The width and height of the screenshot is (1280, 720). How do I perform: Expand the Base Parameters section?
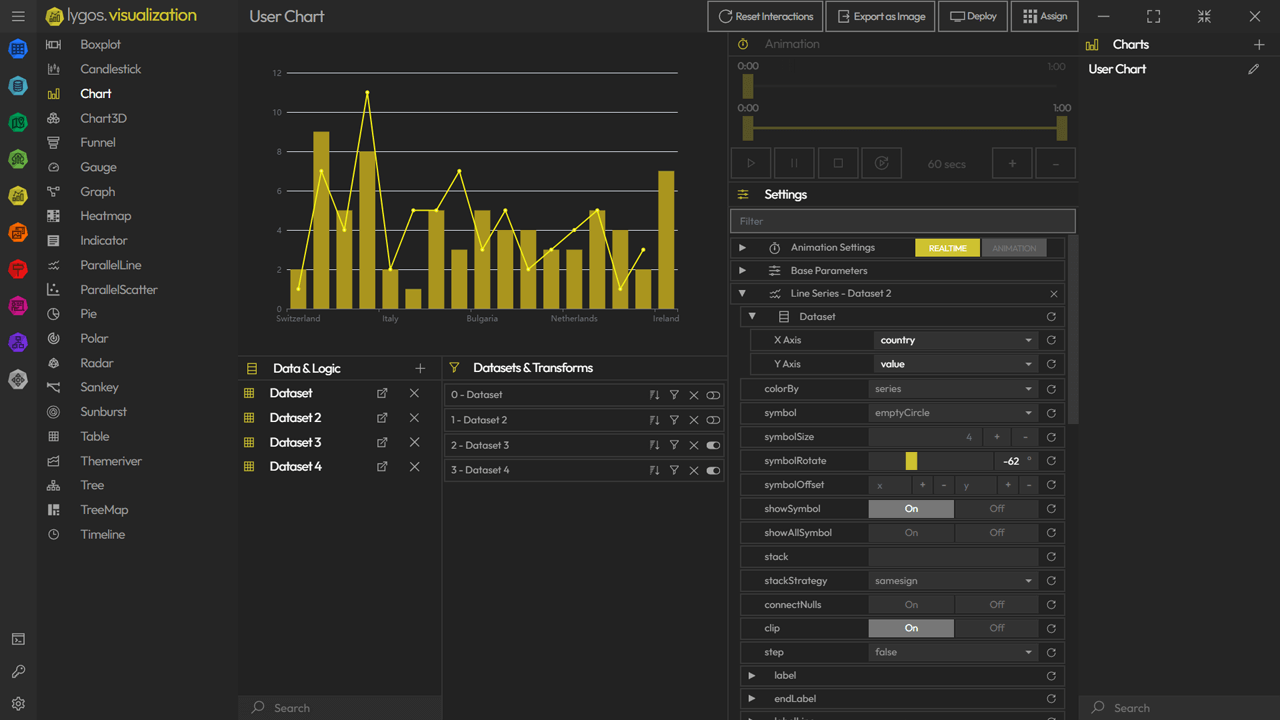742,270
